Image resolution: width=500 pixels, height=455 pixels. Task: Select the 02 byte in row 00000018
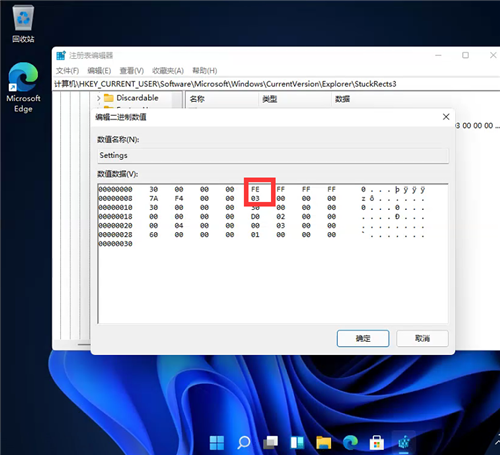pyautogui.click(x=281, y=216)
